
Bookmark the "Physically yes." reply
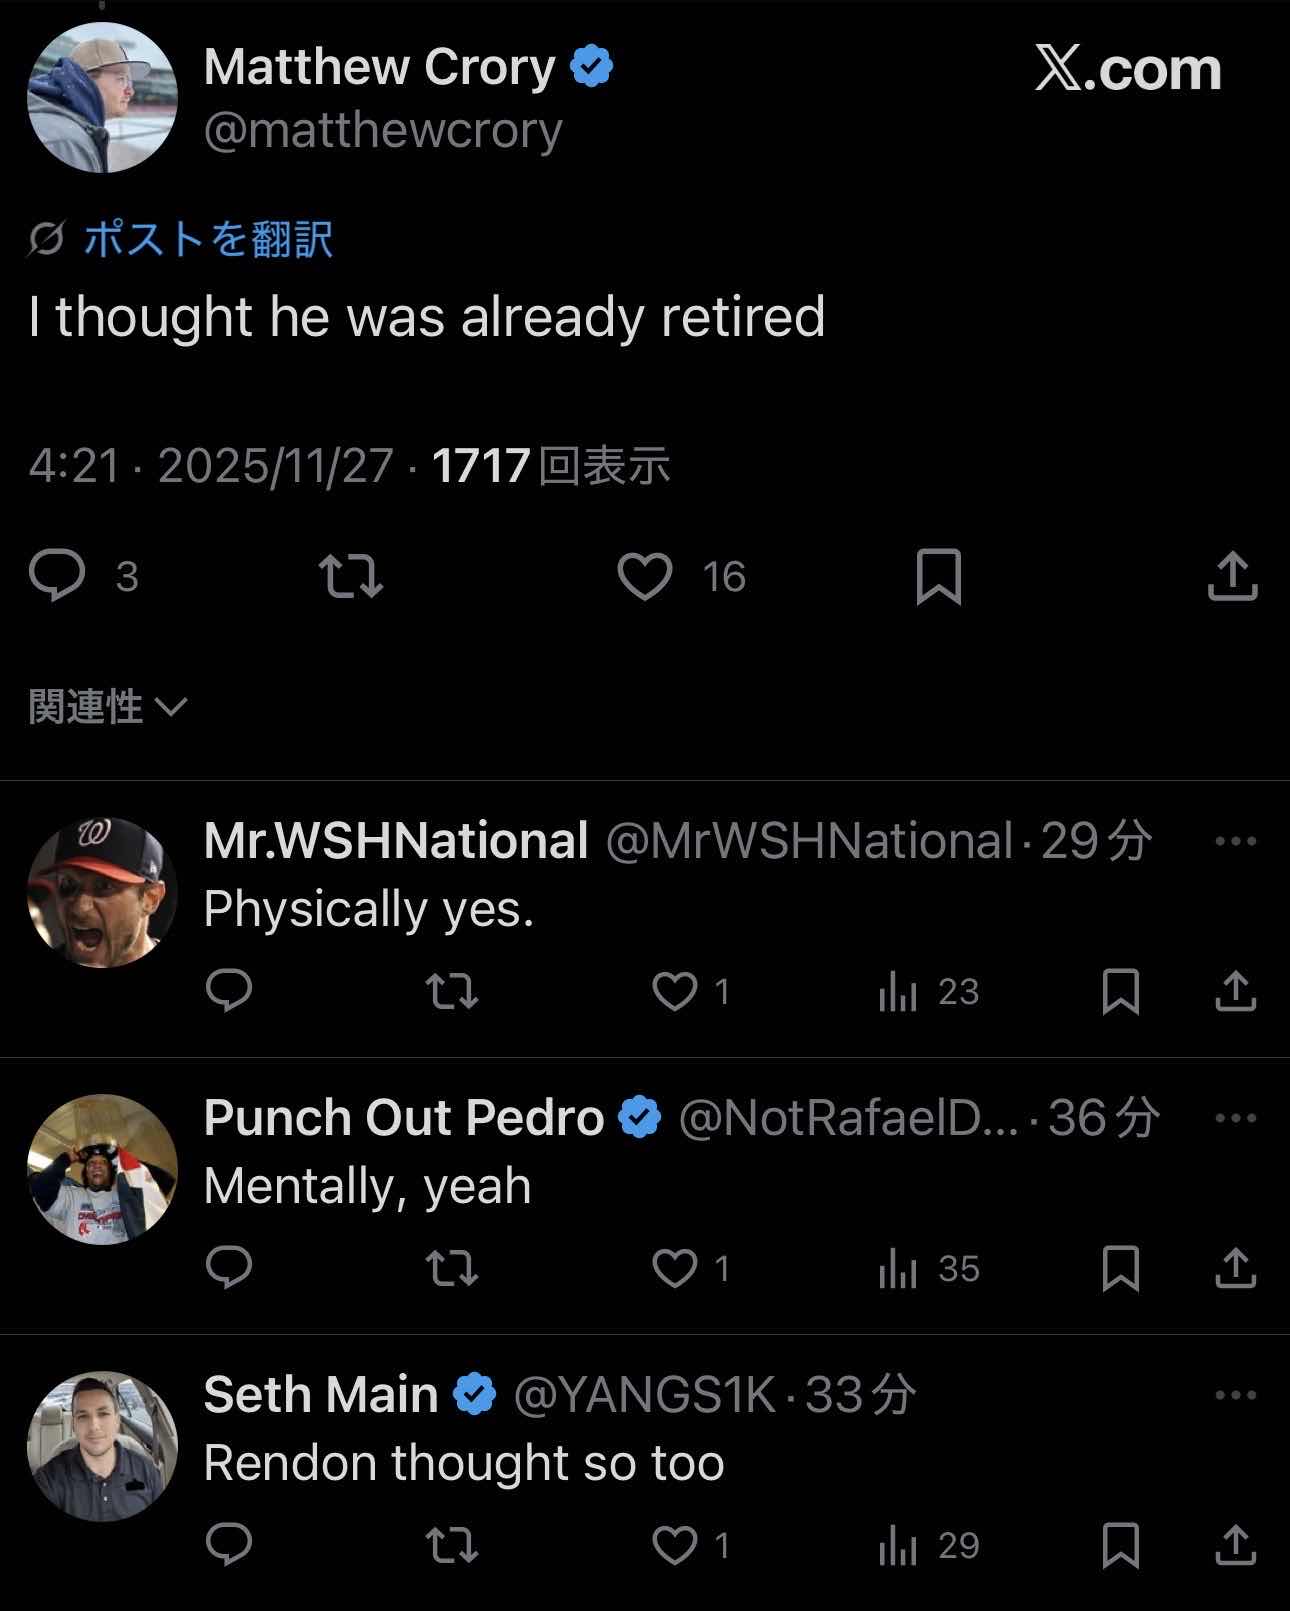click(1120, 991)
